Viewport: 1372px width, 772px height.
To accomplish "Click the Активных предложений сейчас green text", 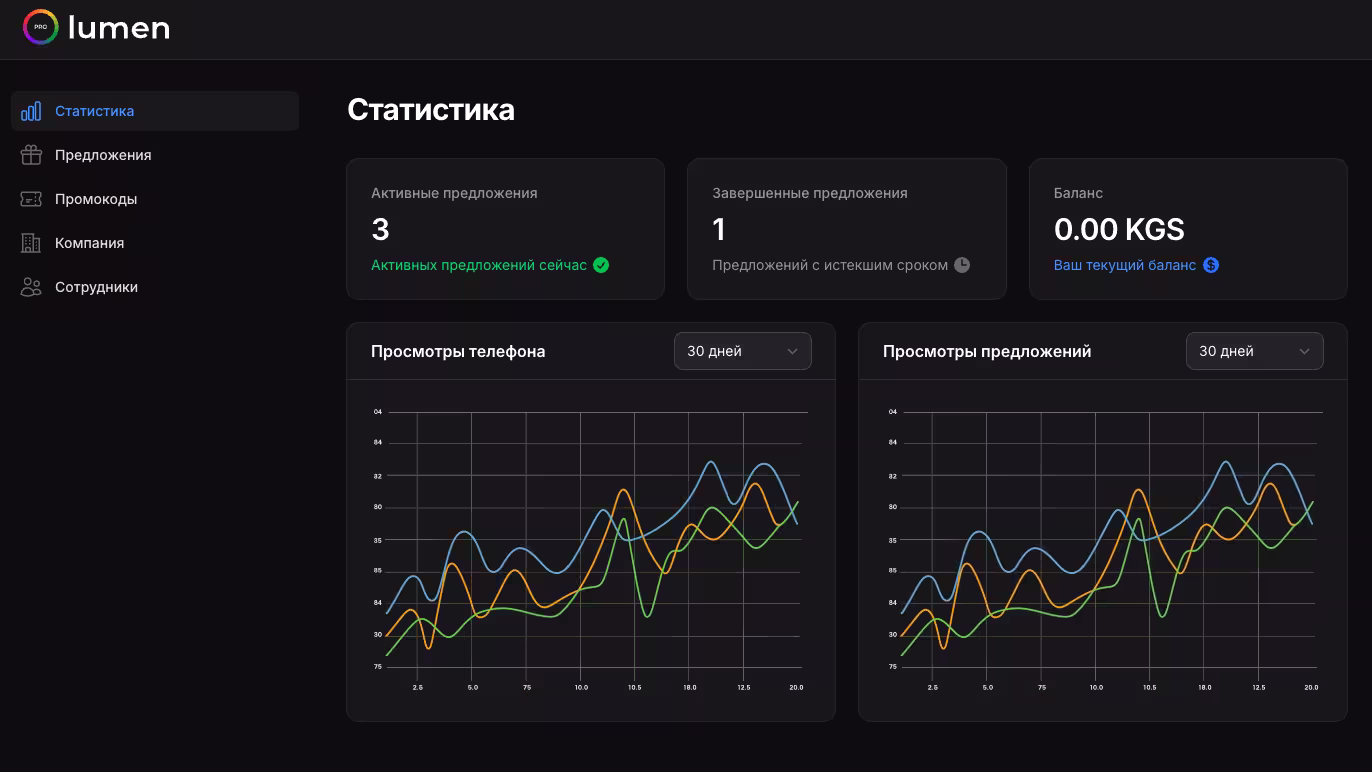I will (x=479, y=265).
